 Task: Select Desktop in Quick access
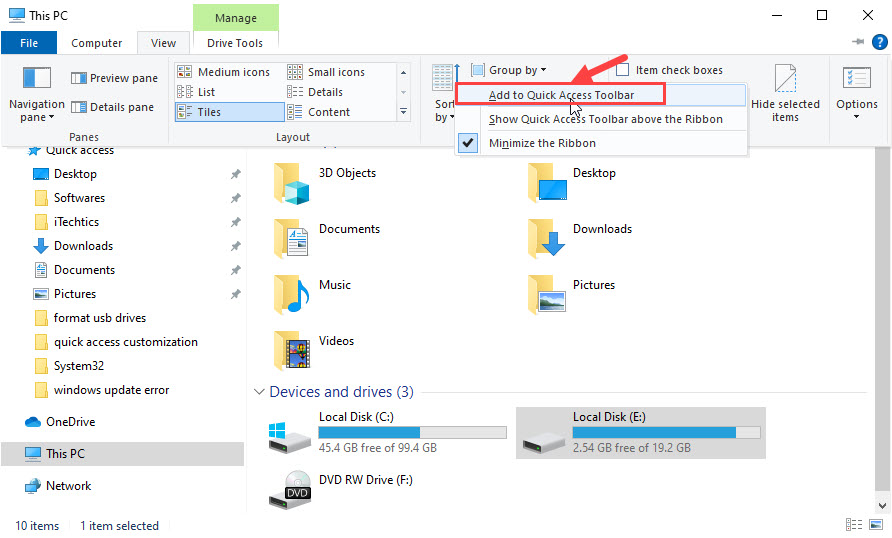75,173
